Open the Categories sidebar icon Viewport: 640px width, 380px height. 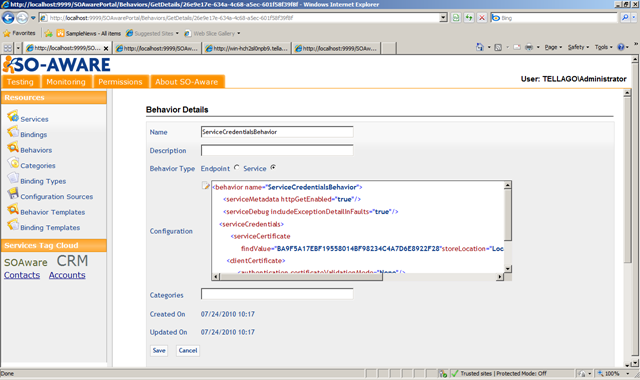point(13,163)
